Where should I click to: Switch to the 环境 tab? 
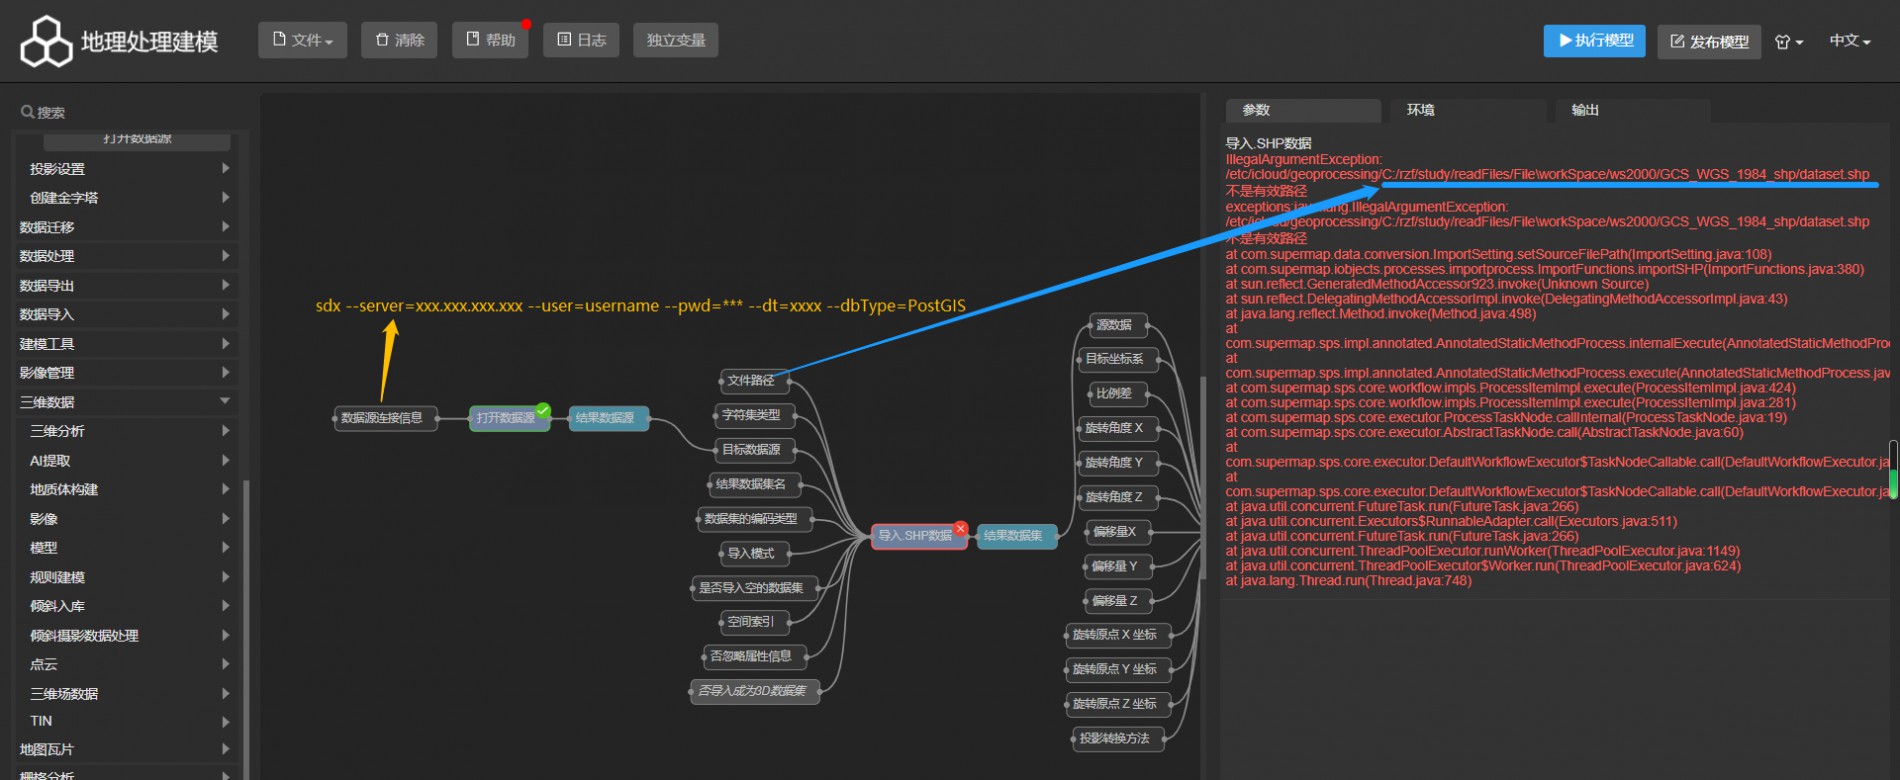pyautogui.click(x=1420, y=110)
